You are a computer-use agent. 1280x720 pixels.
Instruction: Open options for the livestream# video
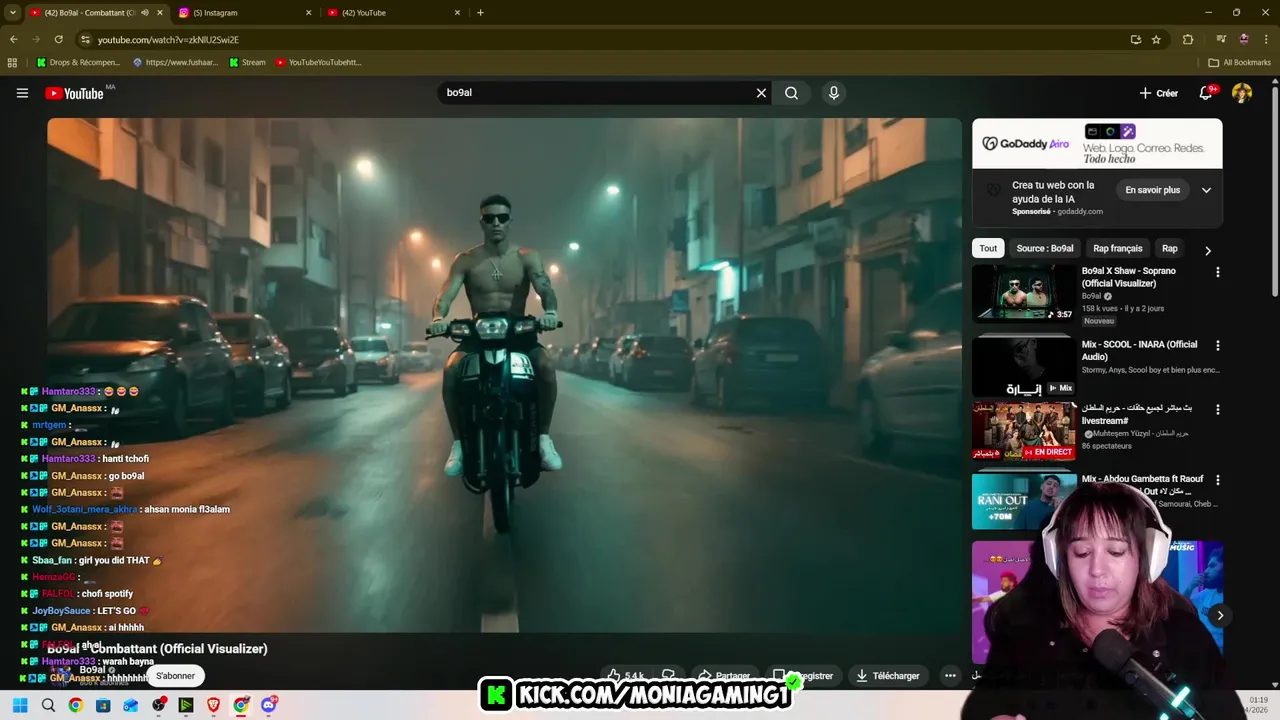(x=1217, y=409)
